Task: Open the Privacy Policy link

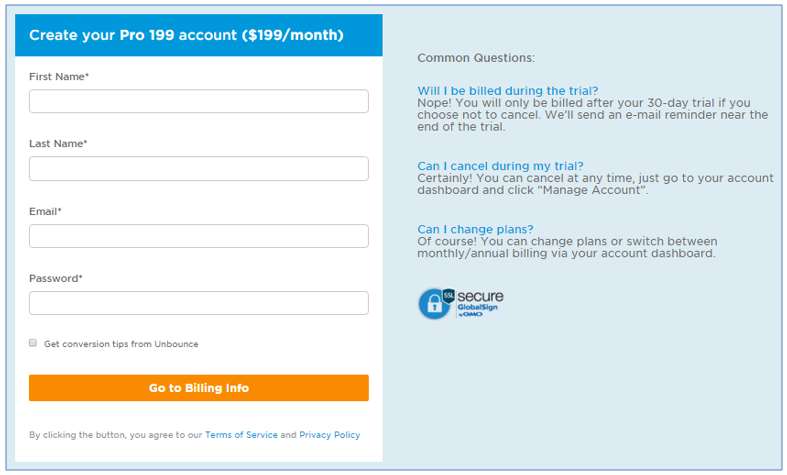Action: point(329,435)
